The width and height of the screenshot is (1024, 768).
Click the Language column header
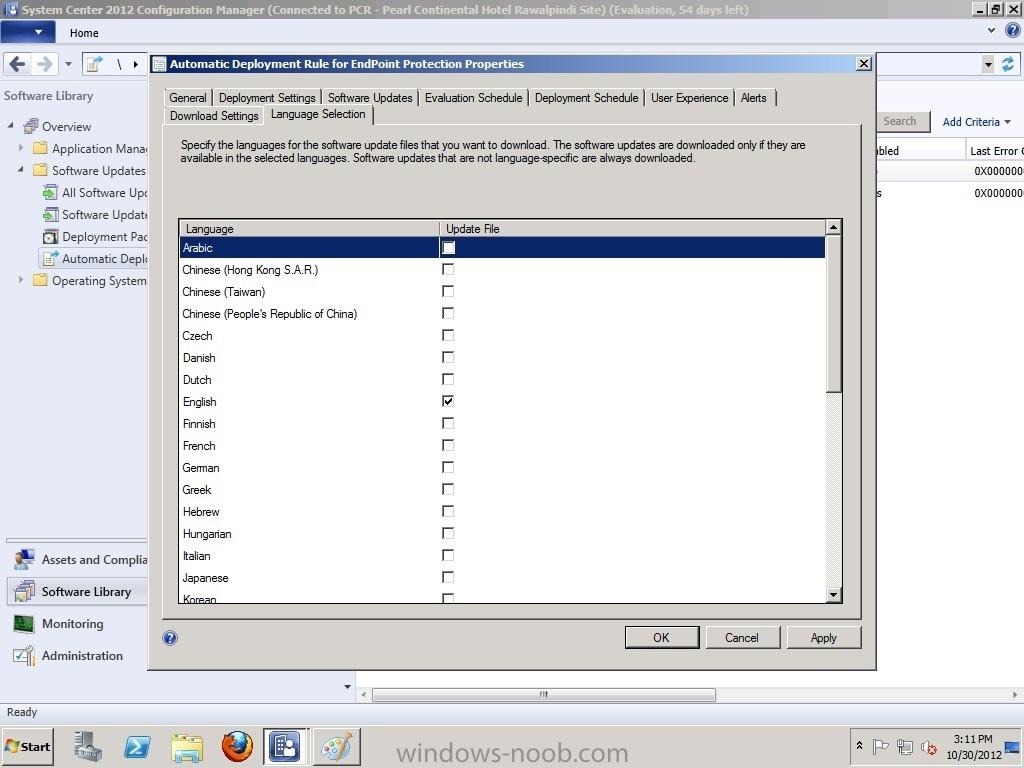click(x=309, y=229)
